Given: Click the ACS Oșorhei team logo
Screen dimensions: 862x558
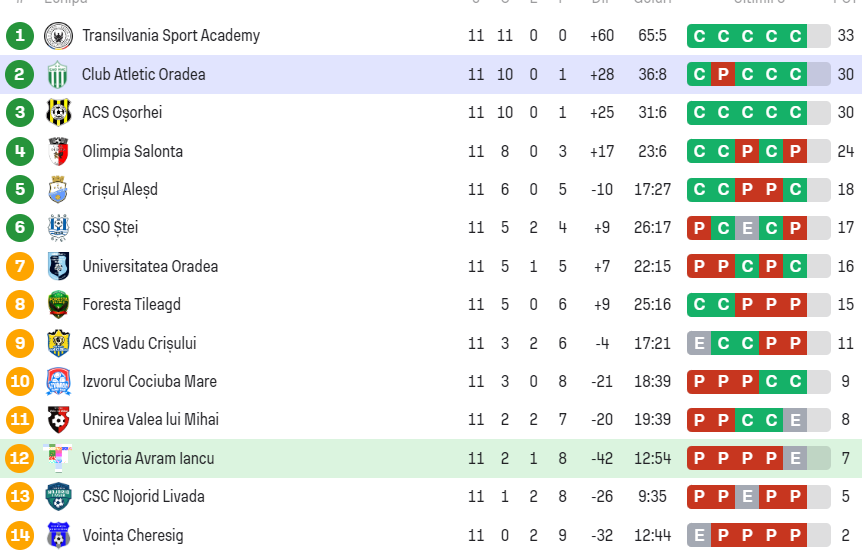Looking at the screenshot, I should tap(59, 113).
